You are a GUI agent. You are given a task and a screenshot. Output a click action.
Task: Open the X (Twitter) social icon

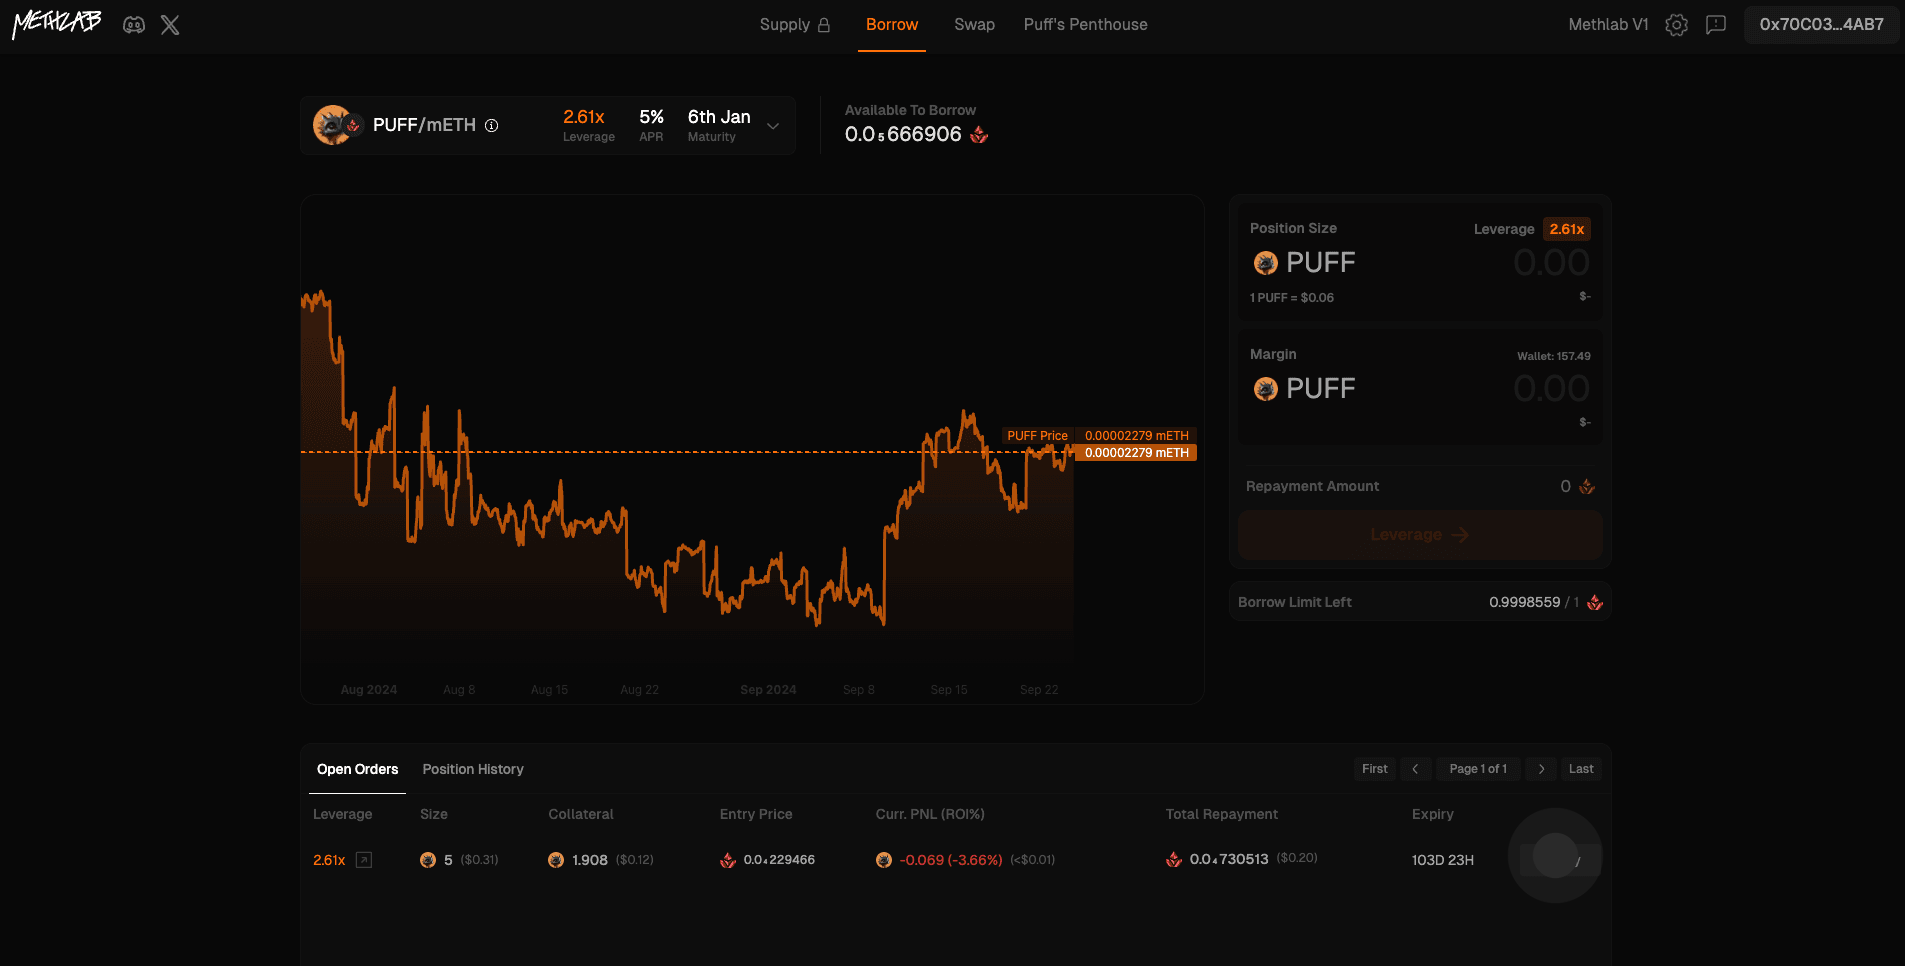(x=170, y=25)
